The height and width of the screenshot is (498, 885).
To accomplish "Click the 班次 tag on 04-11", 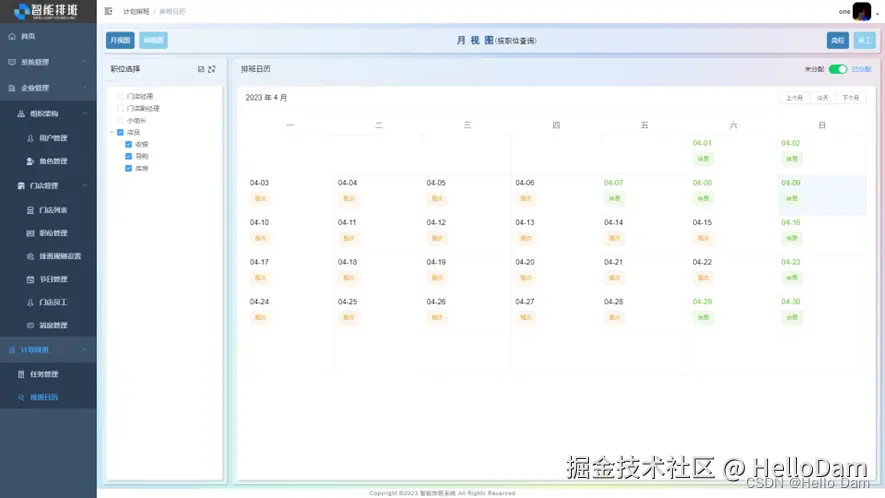I will coord(349,238).
